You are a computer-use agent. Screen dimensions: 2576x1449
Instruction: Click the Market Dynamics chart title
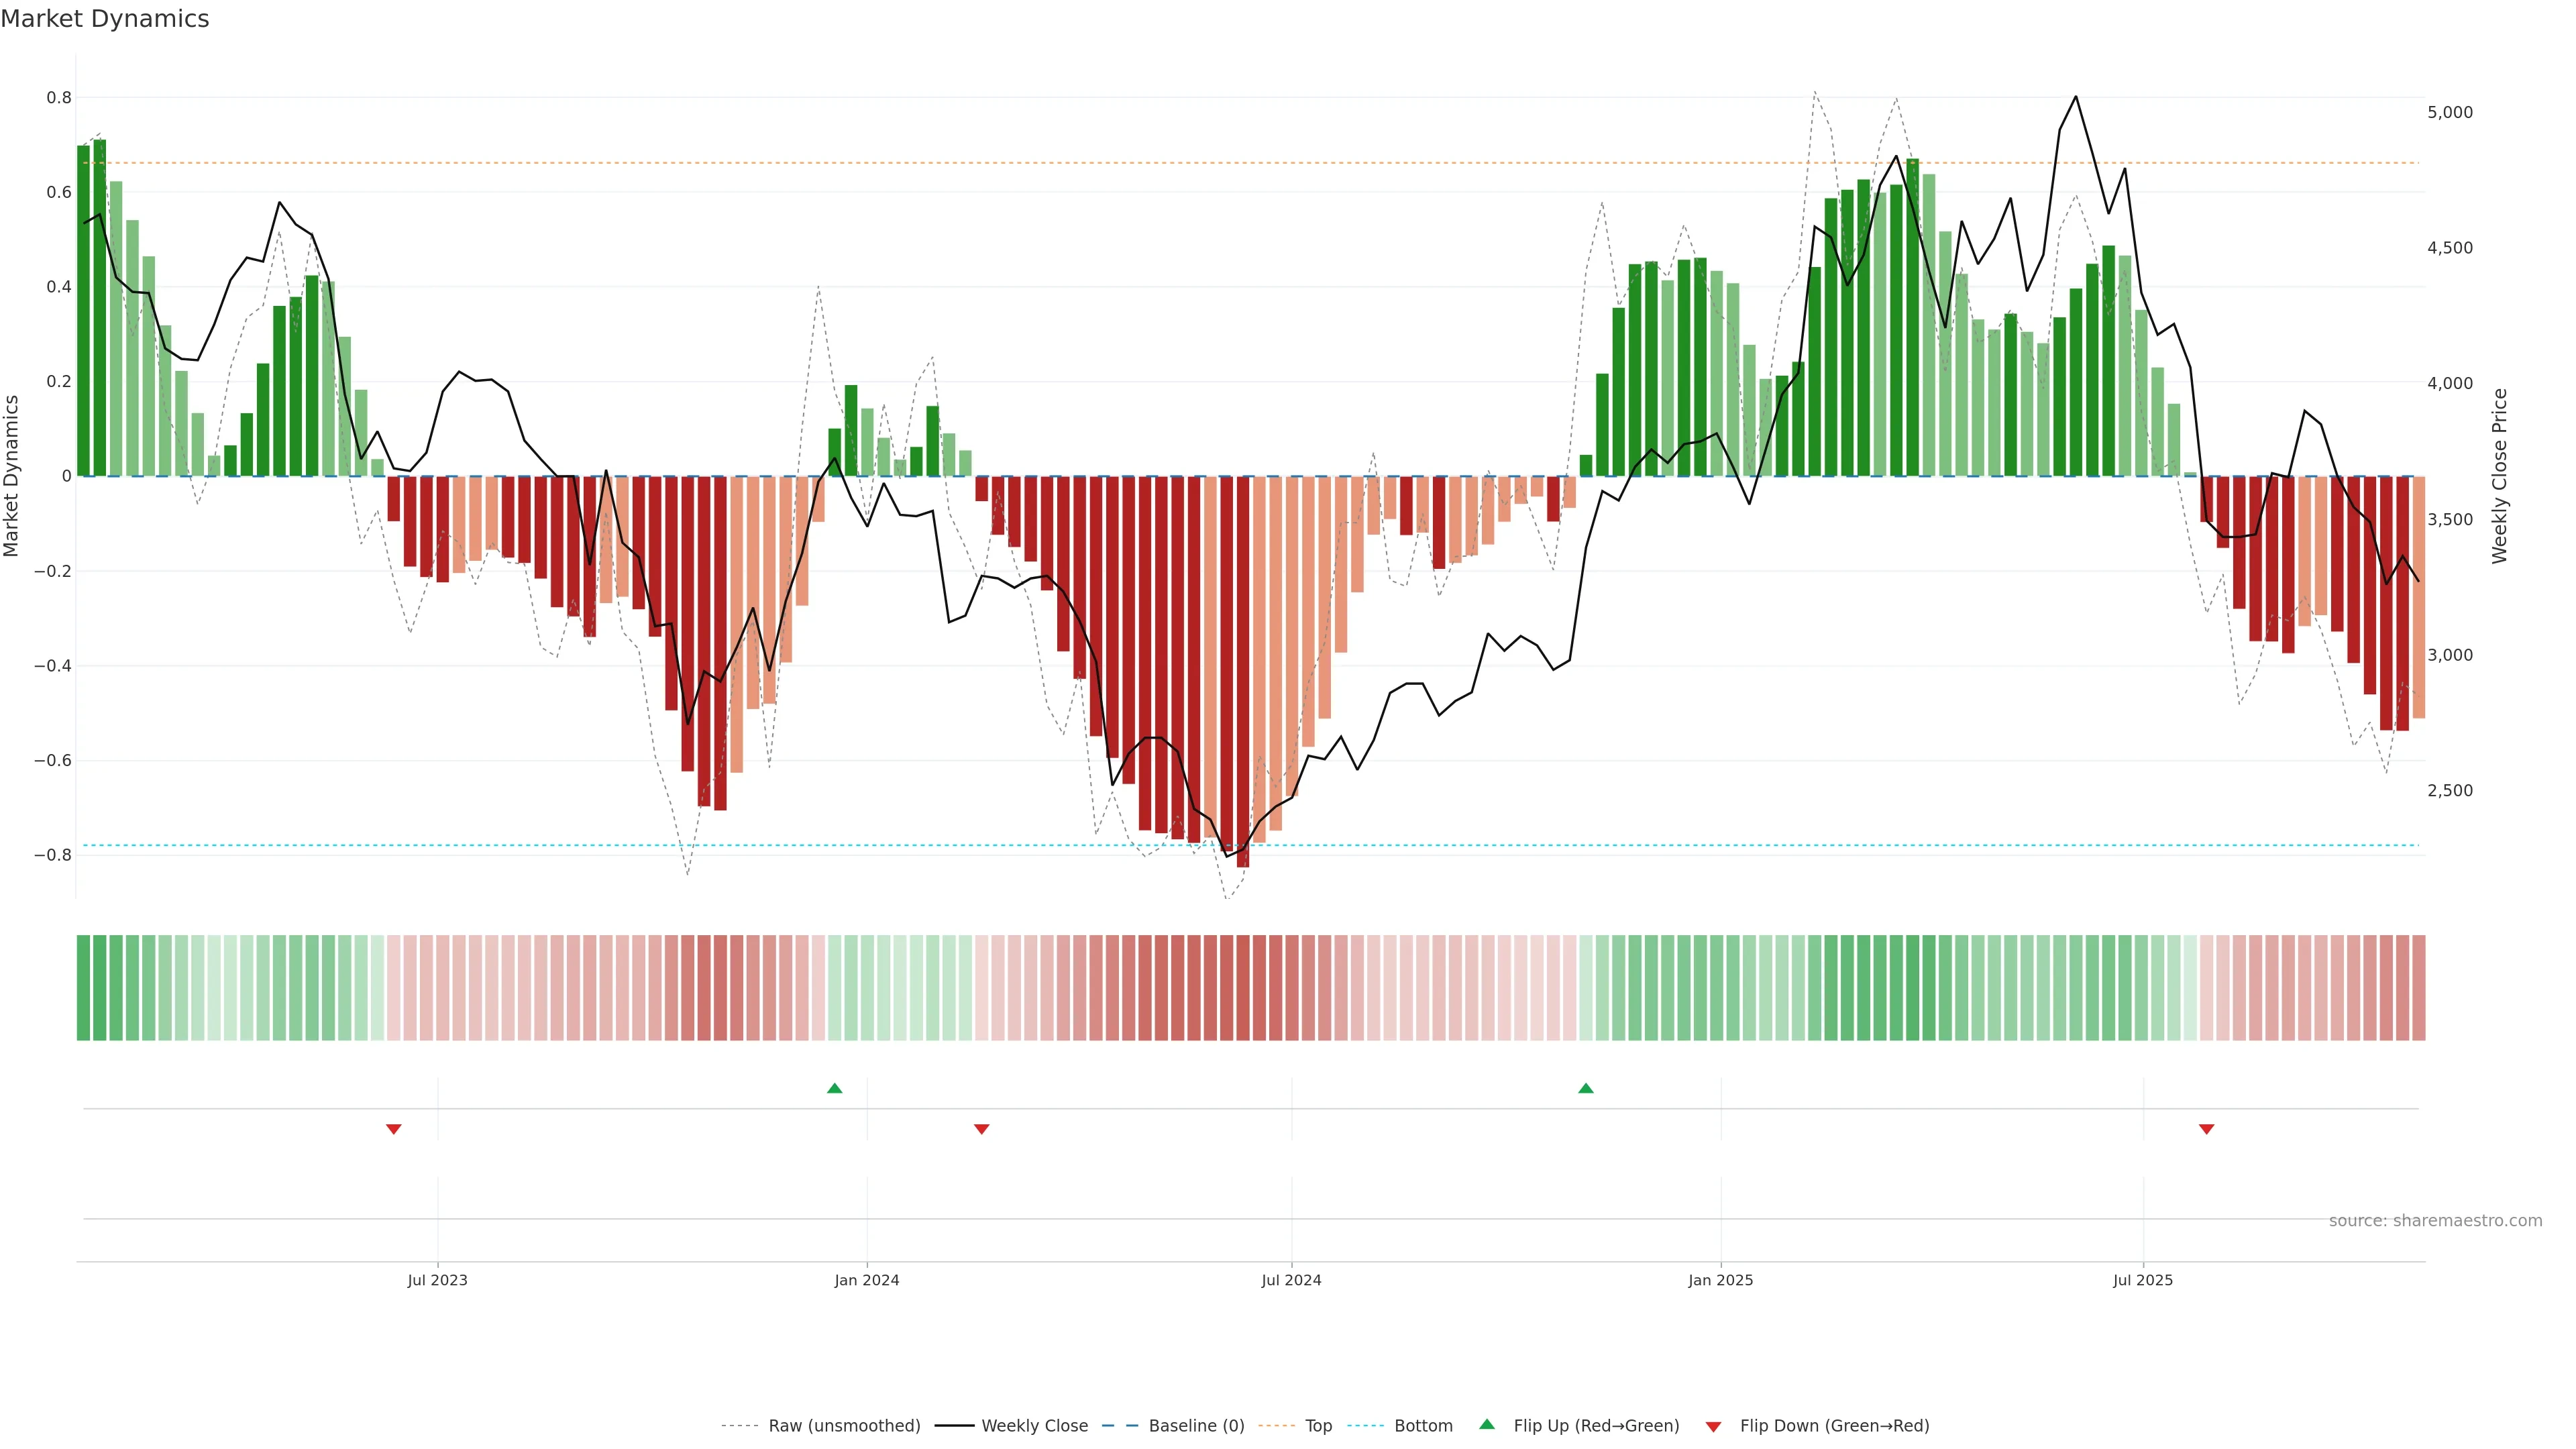(105, 19)
